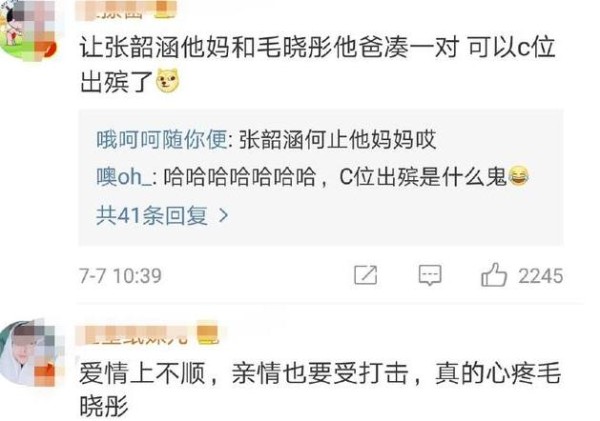Select the comment 爱情上不顺 about 毛晓彤

point(320,389)
